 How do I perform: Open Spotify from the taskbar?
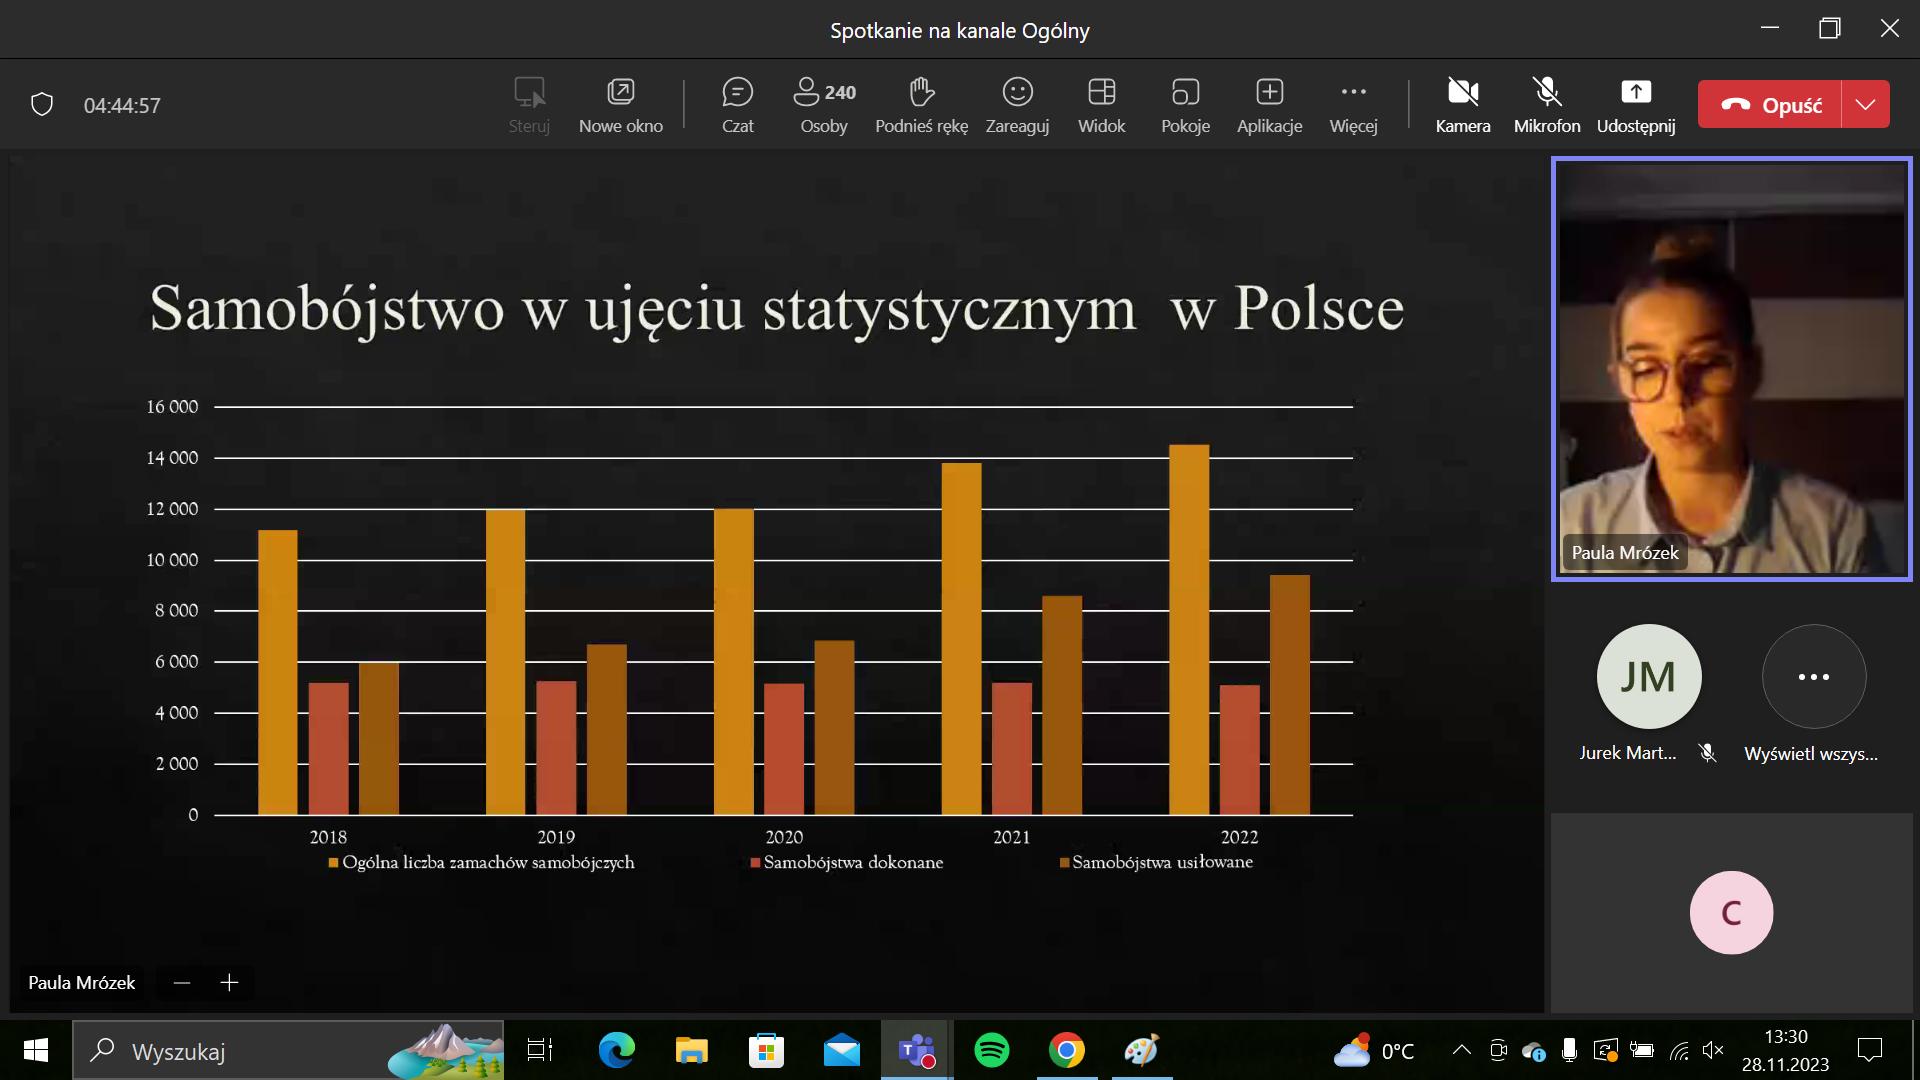[991, 1050]
